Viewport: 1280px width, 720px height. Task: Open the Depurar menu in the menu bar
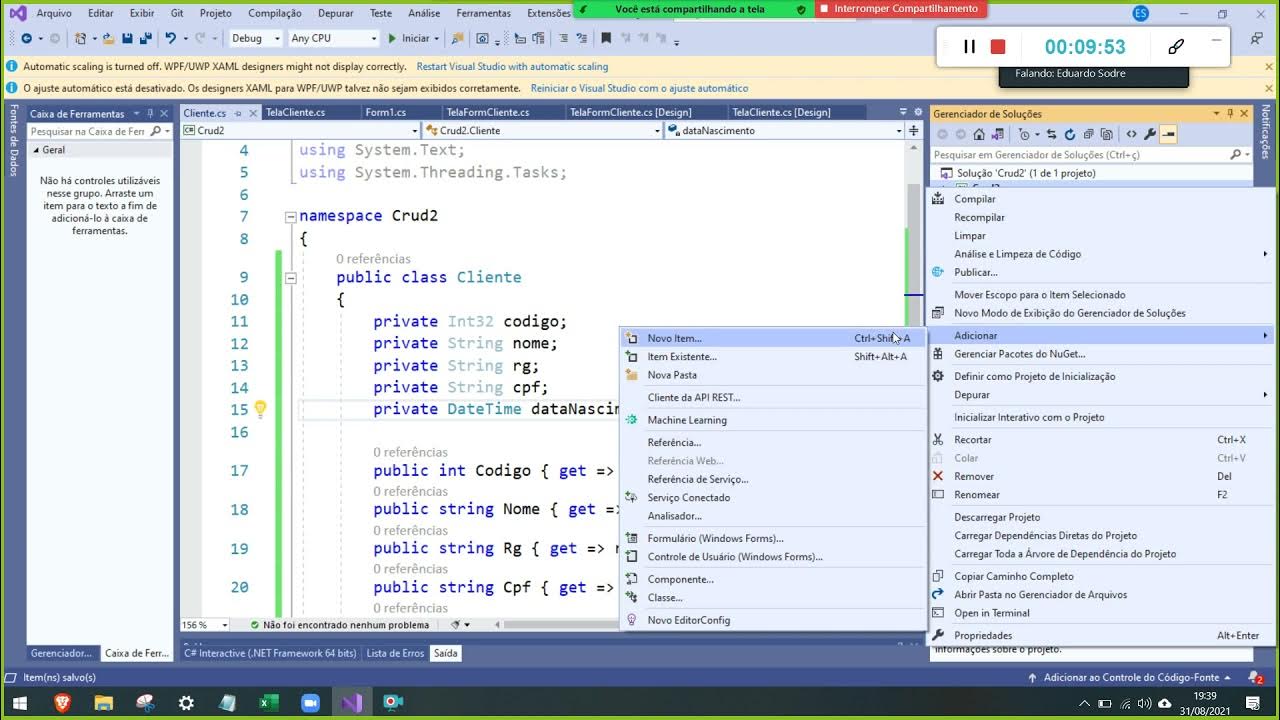335,13
